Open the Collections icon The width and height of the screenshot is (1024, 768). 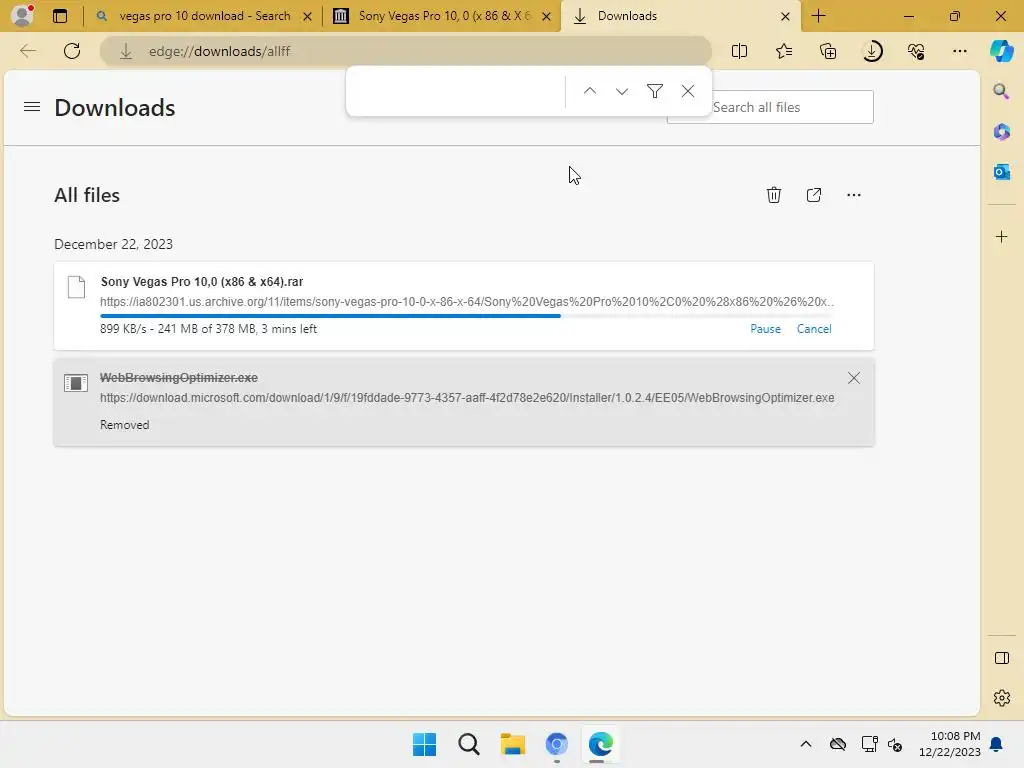828,51
